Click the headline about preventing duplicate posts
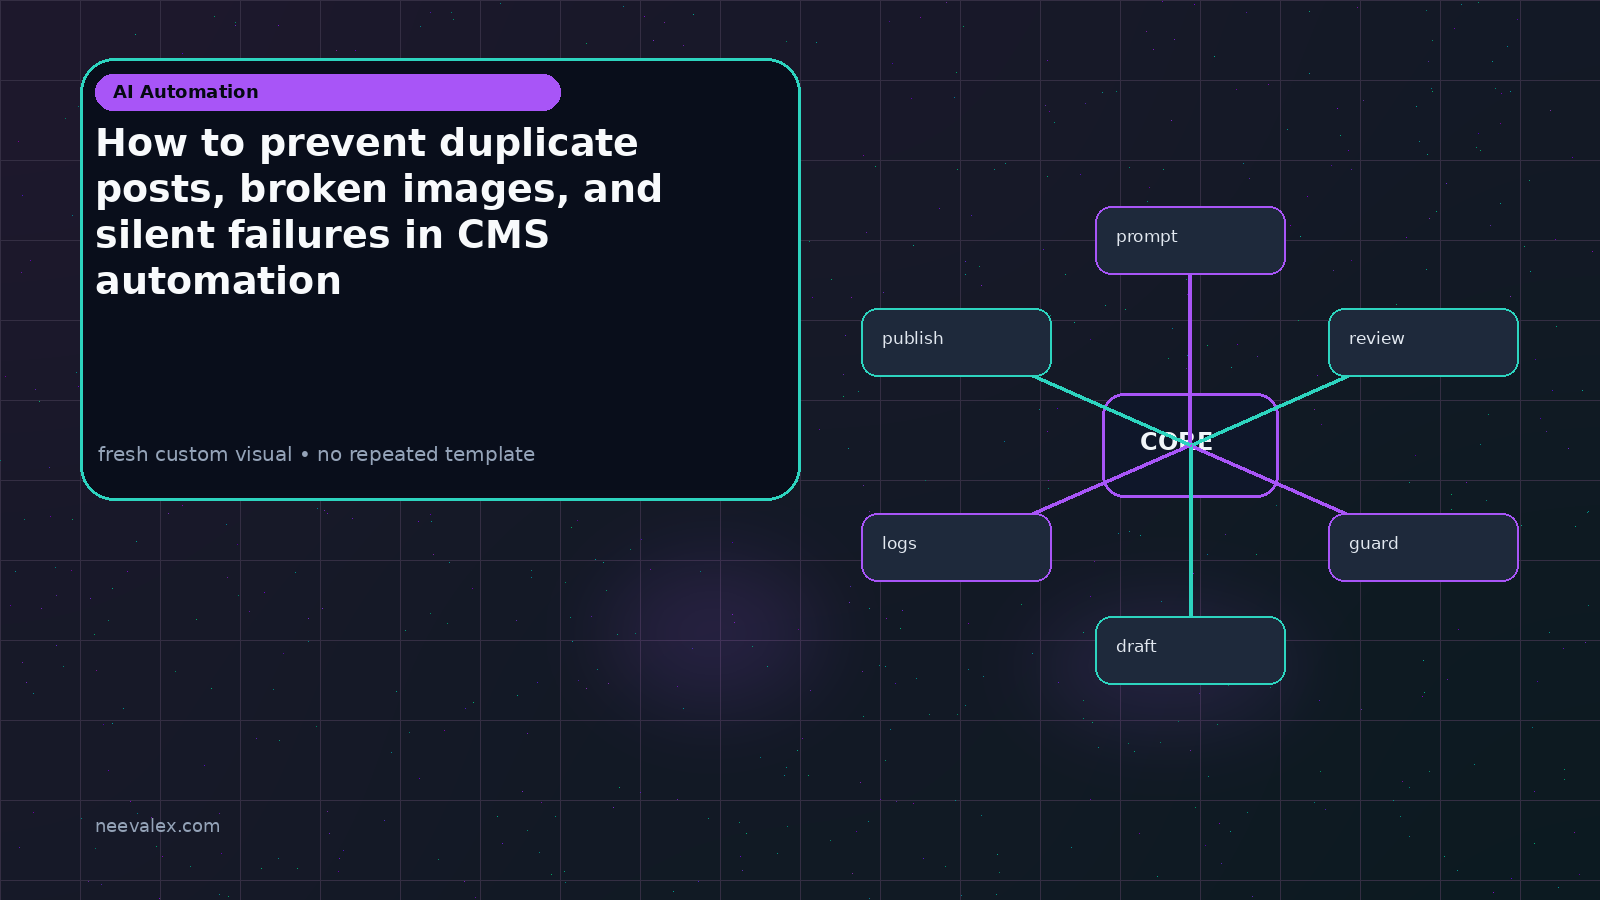 point(379,212)
